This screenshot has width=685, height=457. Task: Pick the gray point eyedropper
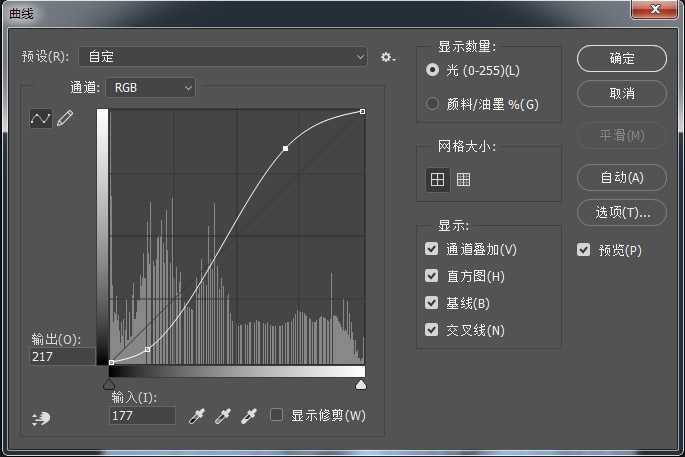pos(223,416)
